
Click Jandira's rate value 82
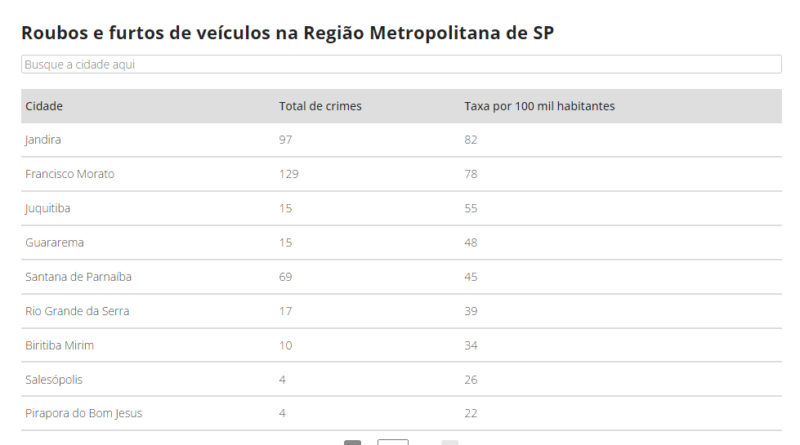471,140
